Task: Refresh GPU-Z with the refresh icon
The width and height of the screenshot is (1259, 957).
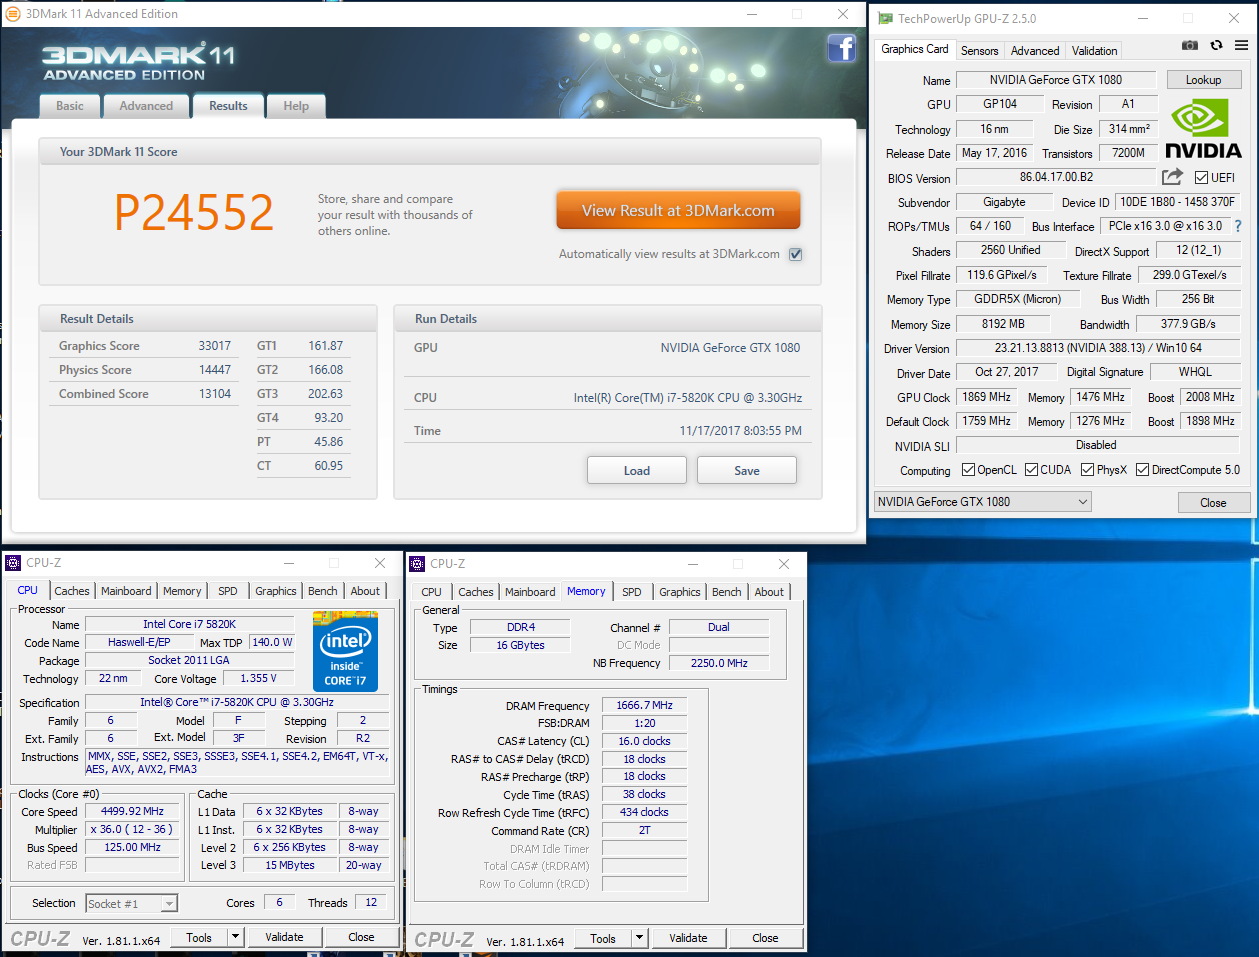Action: click(x=1216, y=45)
